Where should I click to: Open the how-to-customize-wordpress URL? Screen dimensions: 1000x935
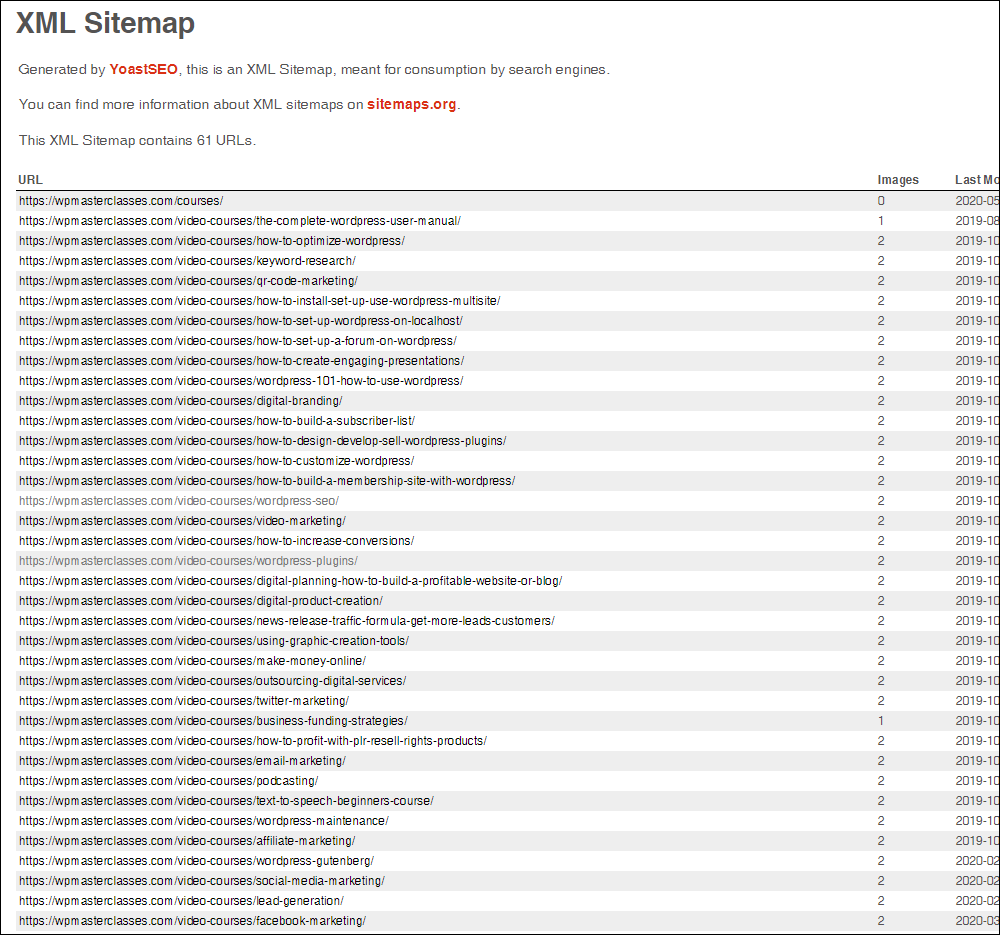click(216, 460)
